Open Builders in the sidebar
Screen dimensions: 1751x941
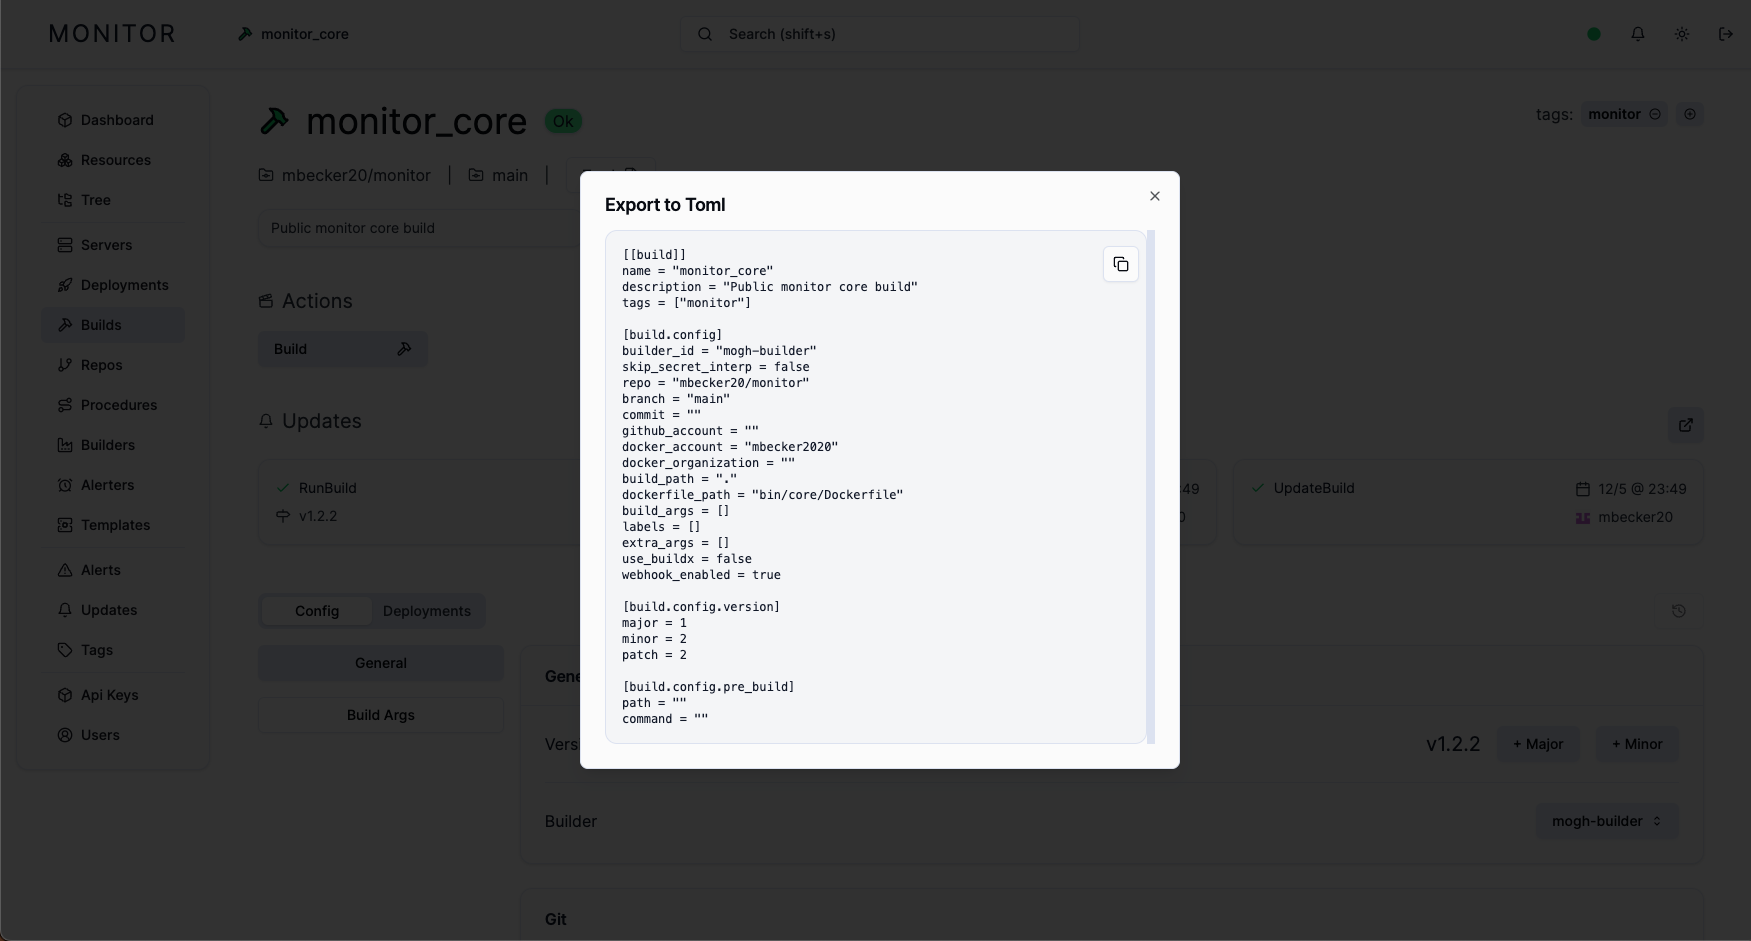[113, 445]
